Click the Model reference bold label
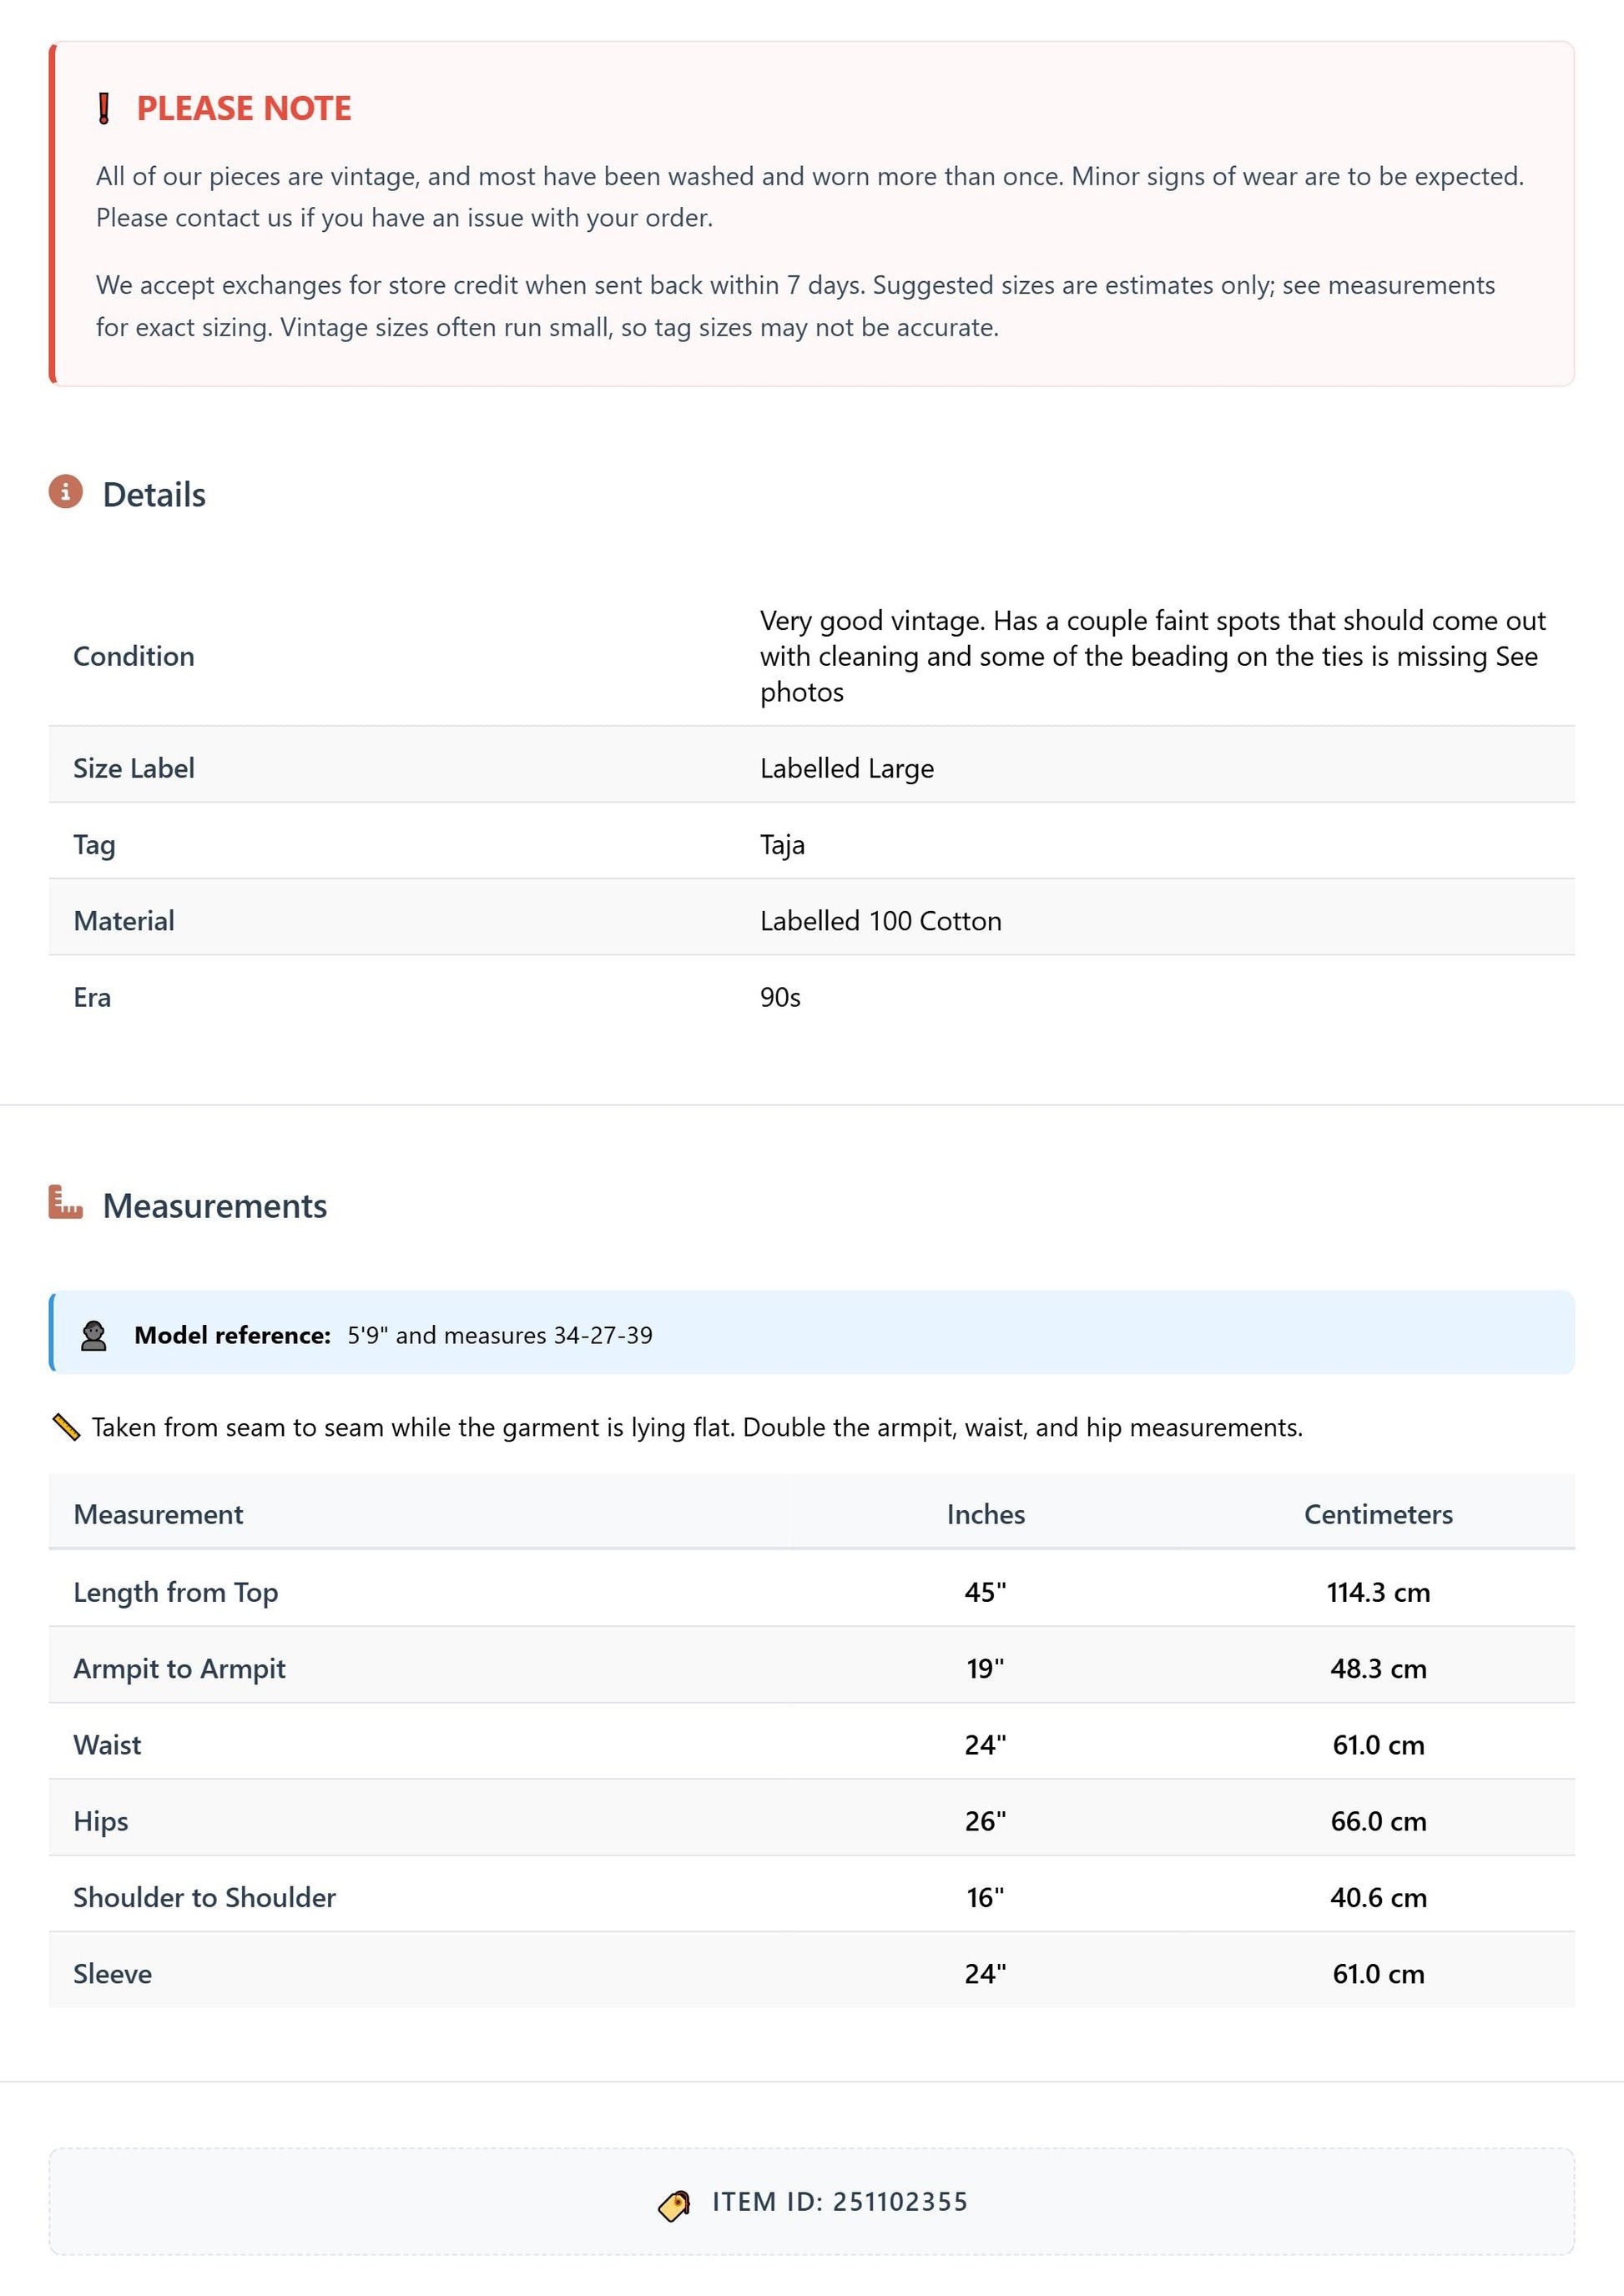Viewport: 1624px width, 2296px height. click(232, 1335)
